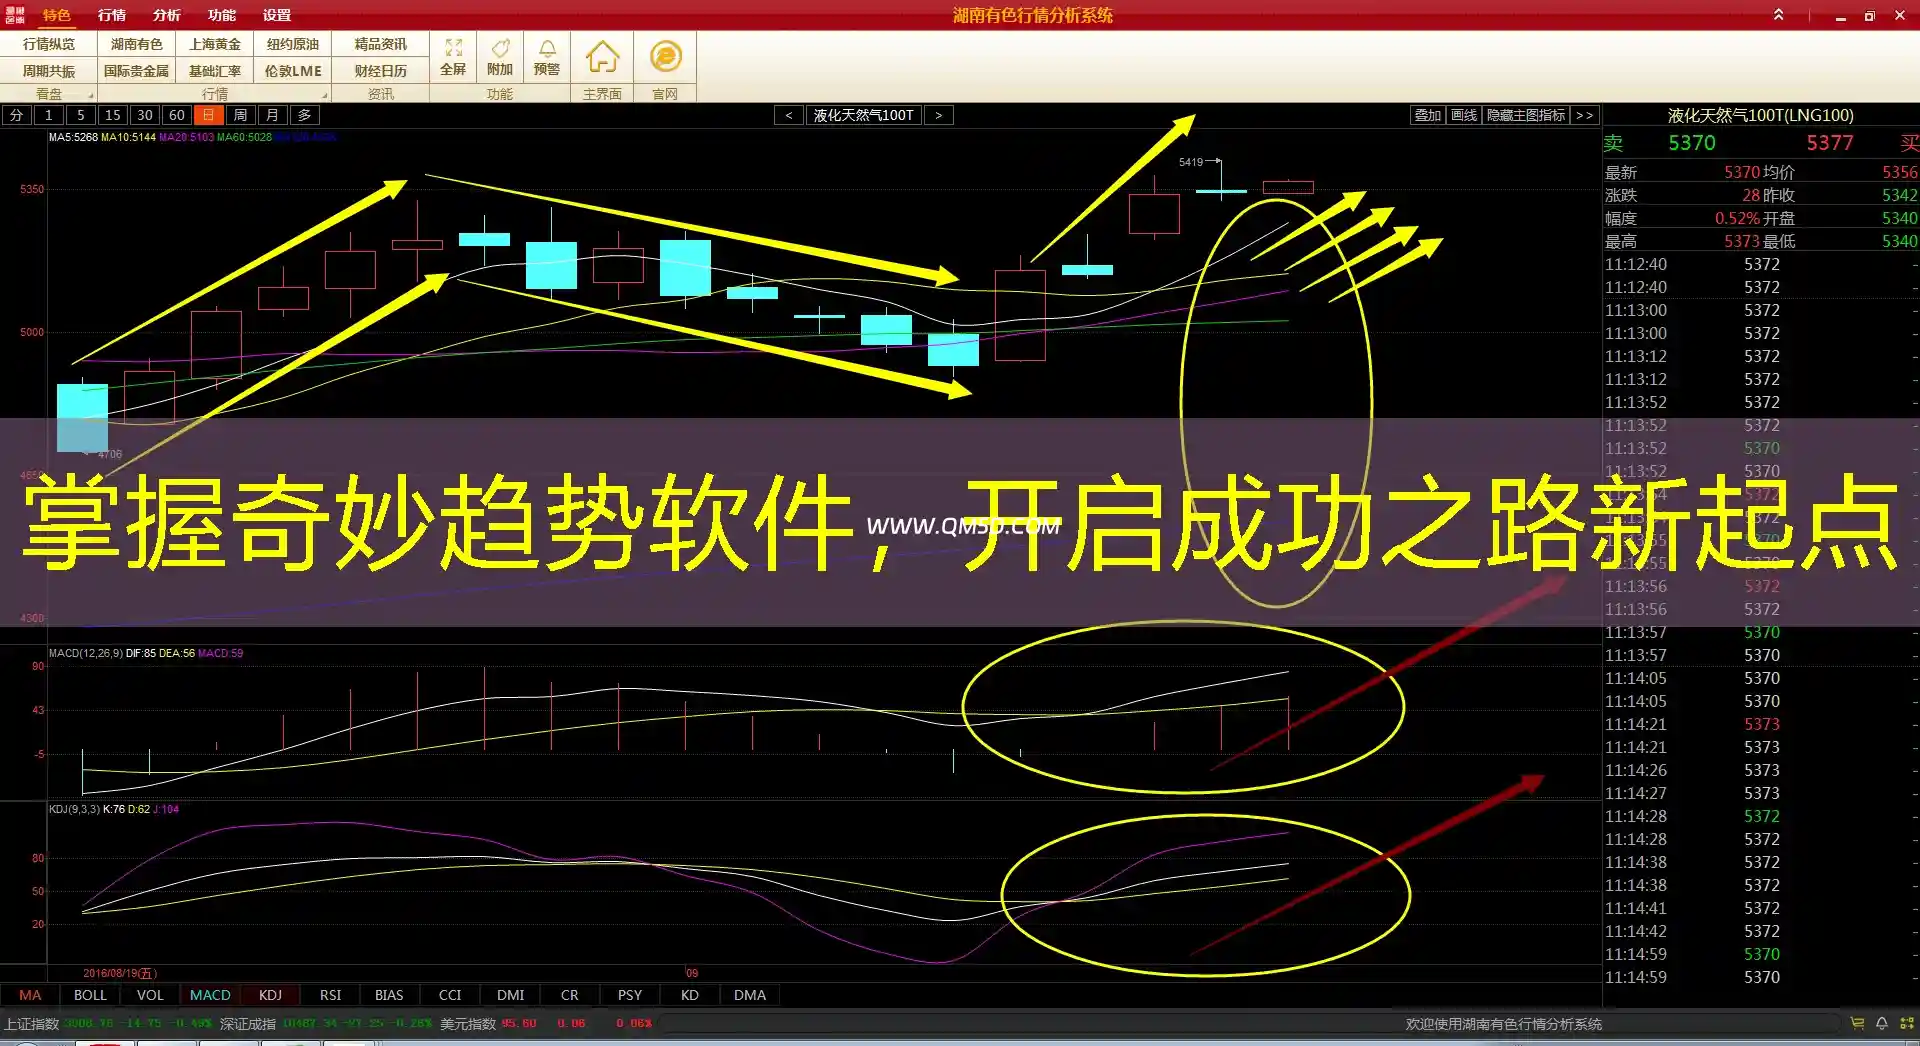Switch to the CCI indicator tab

(x=450, y=995)
